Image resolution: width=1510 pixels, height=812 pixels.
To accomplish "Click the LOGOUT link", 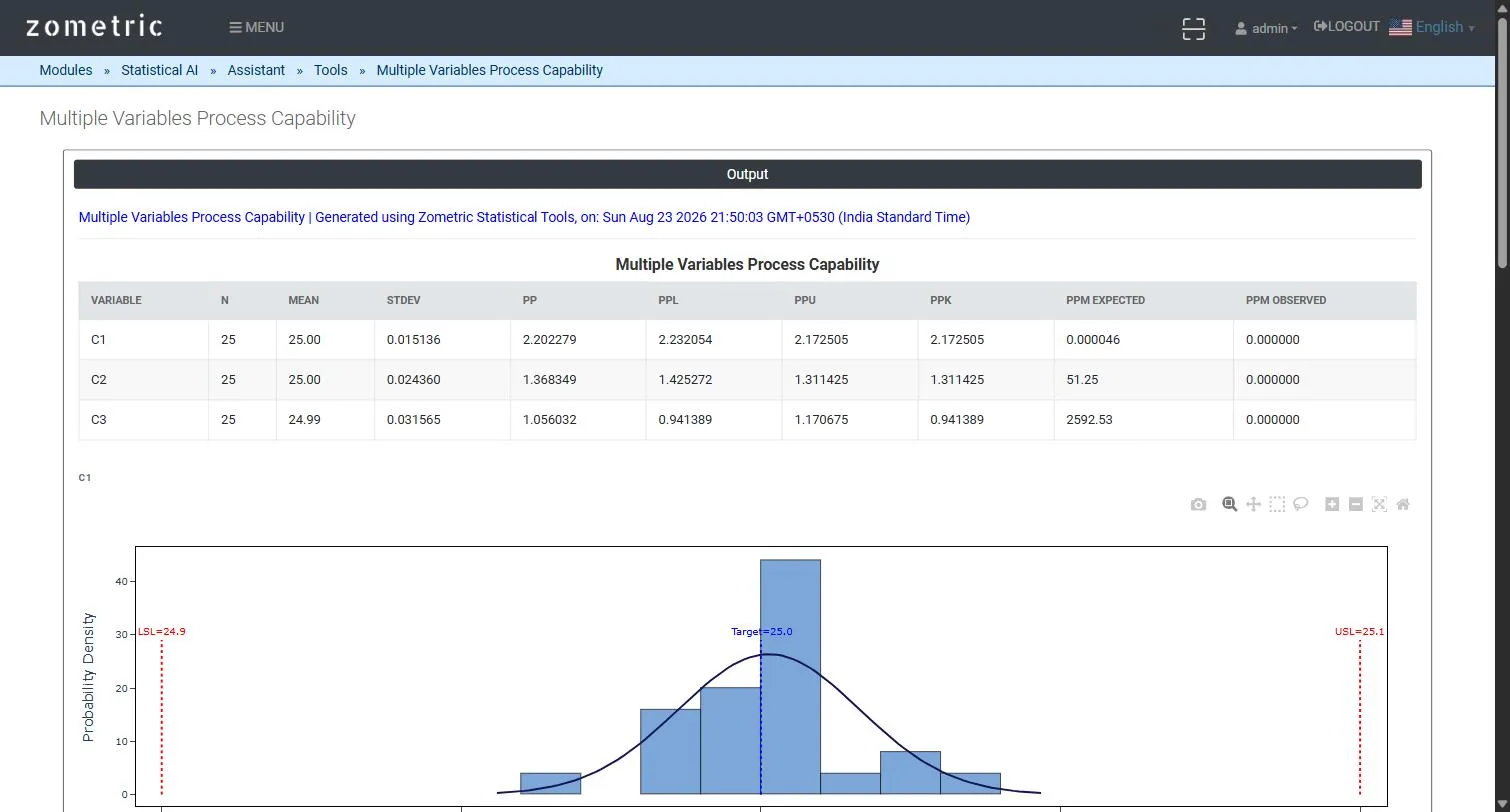I will click(x=1347, y=26).
